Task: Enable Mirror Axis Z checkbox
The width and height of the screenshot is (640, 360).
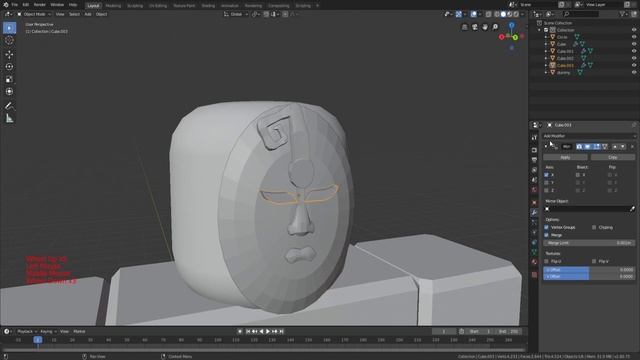Action: pos(547,190)
